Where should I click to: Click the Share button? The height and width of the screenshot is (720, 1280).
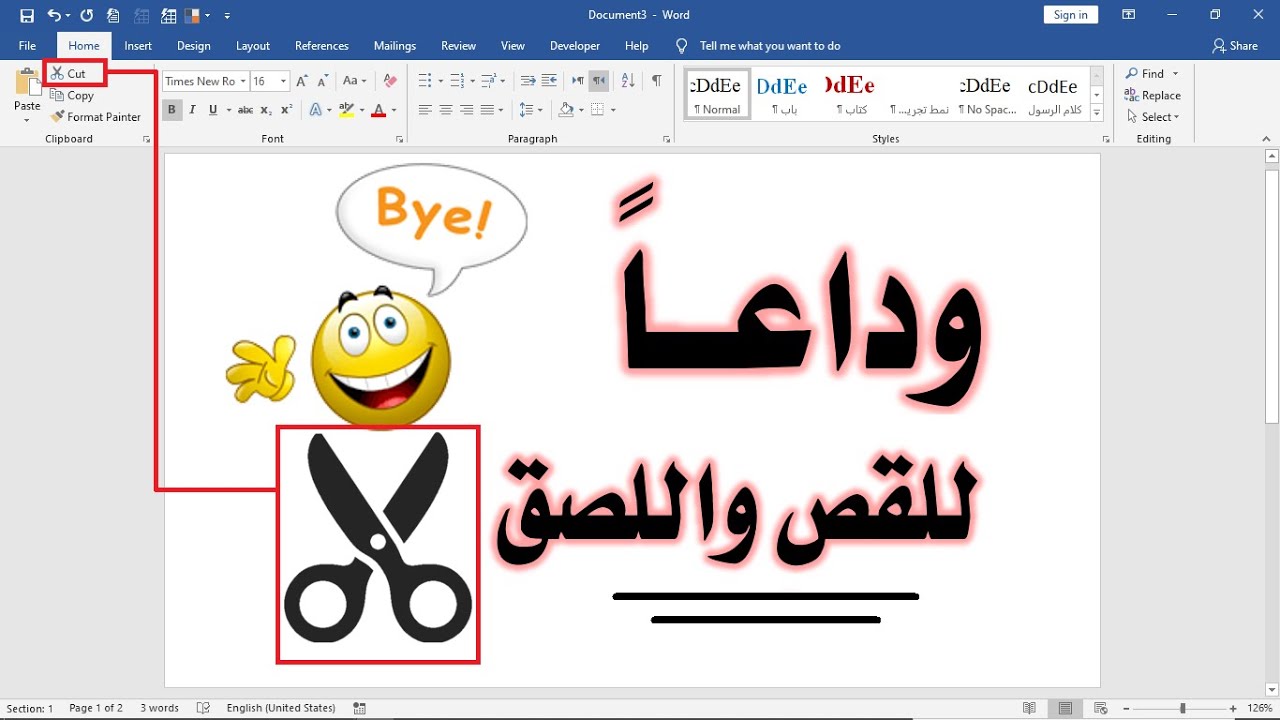(1235, 46)
